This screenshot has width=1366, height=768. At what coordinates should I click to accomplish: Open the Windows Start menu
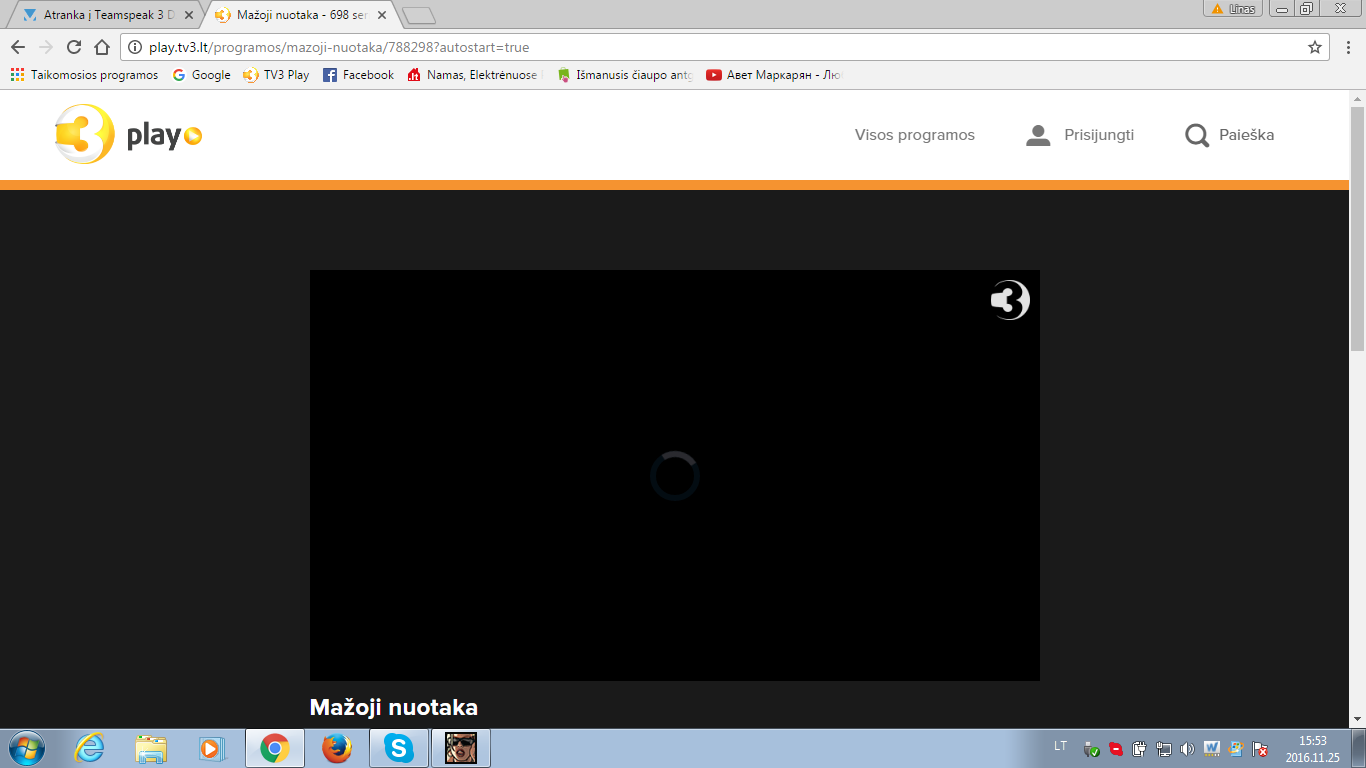pyautogui.click(x=25, y=748)
